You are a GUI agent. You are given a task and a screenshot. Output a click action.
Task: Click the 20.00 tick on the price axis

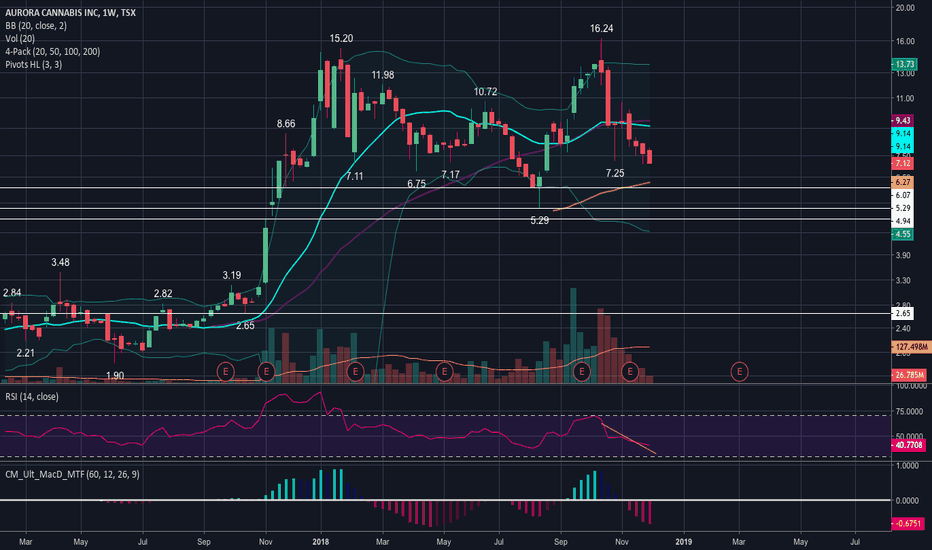[x=905, y=8]
